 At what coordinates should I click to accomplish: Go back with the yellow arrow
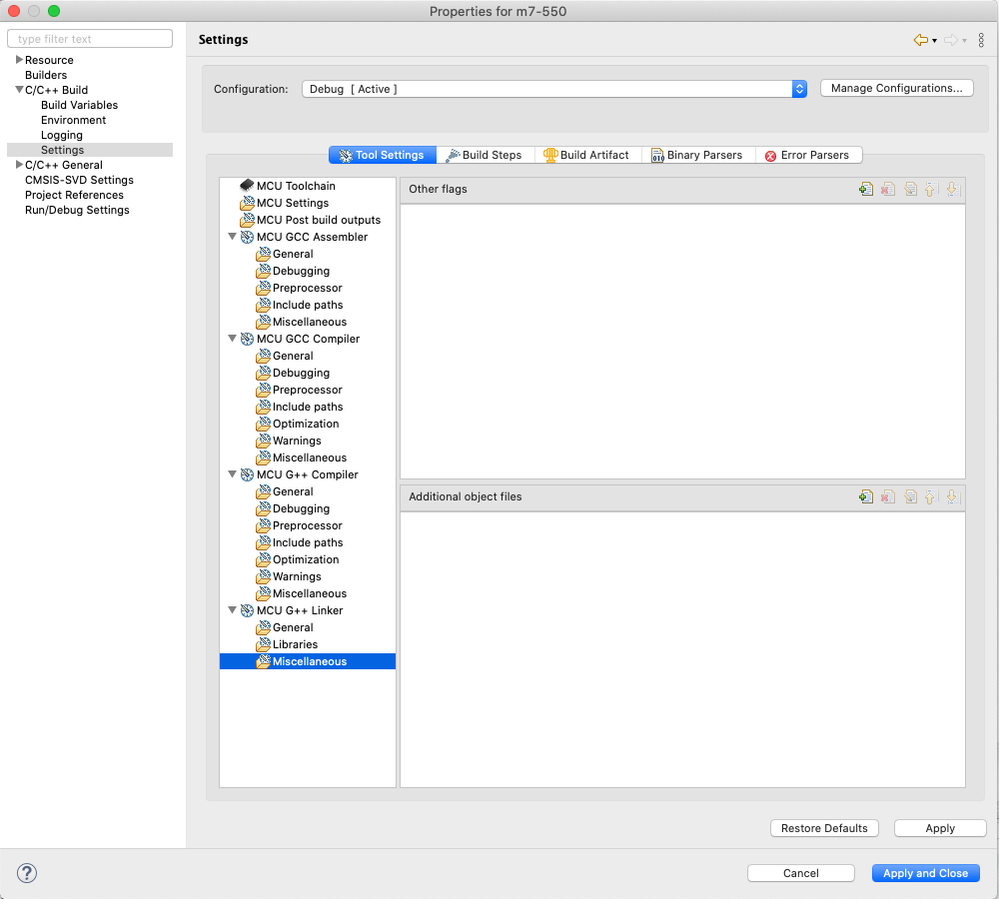pyautogui.click(x=921, y=40)
